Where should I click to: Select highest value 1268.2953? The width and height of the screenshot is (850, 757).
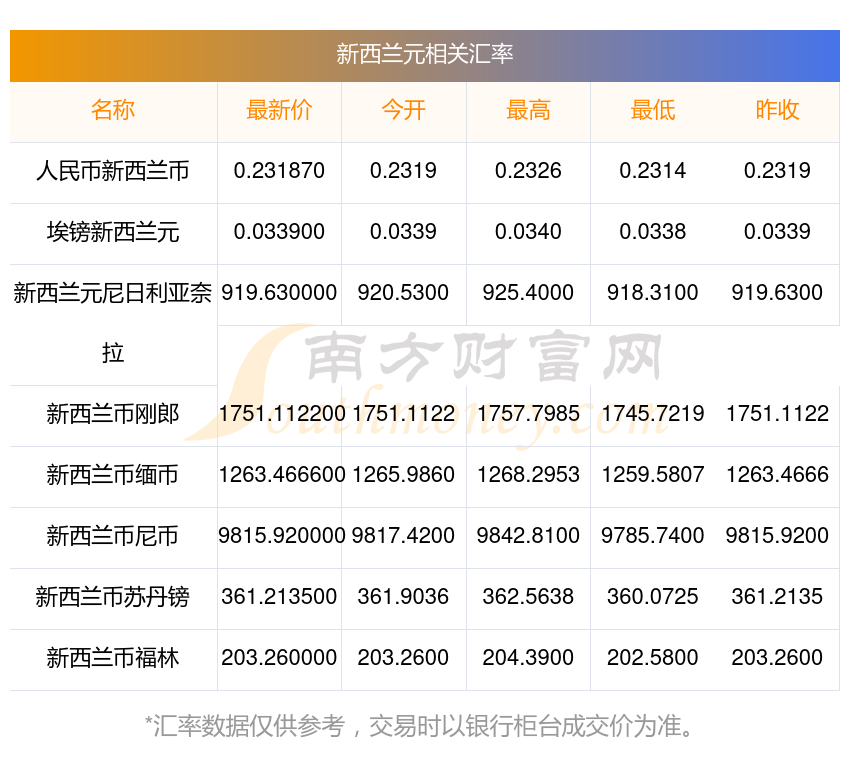click(x=528, y=475)
